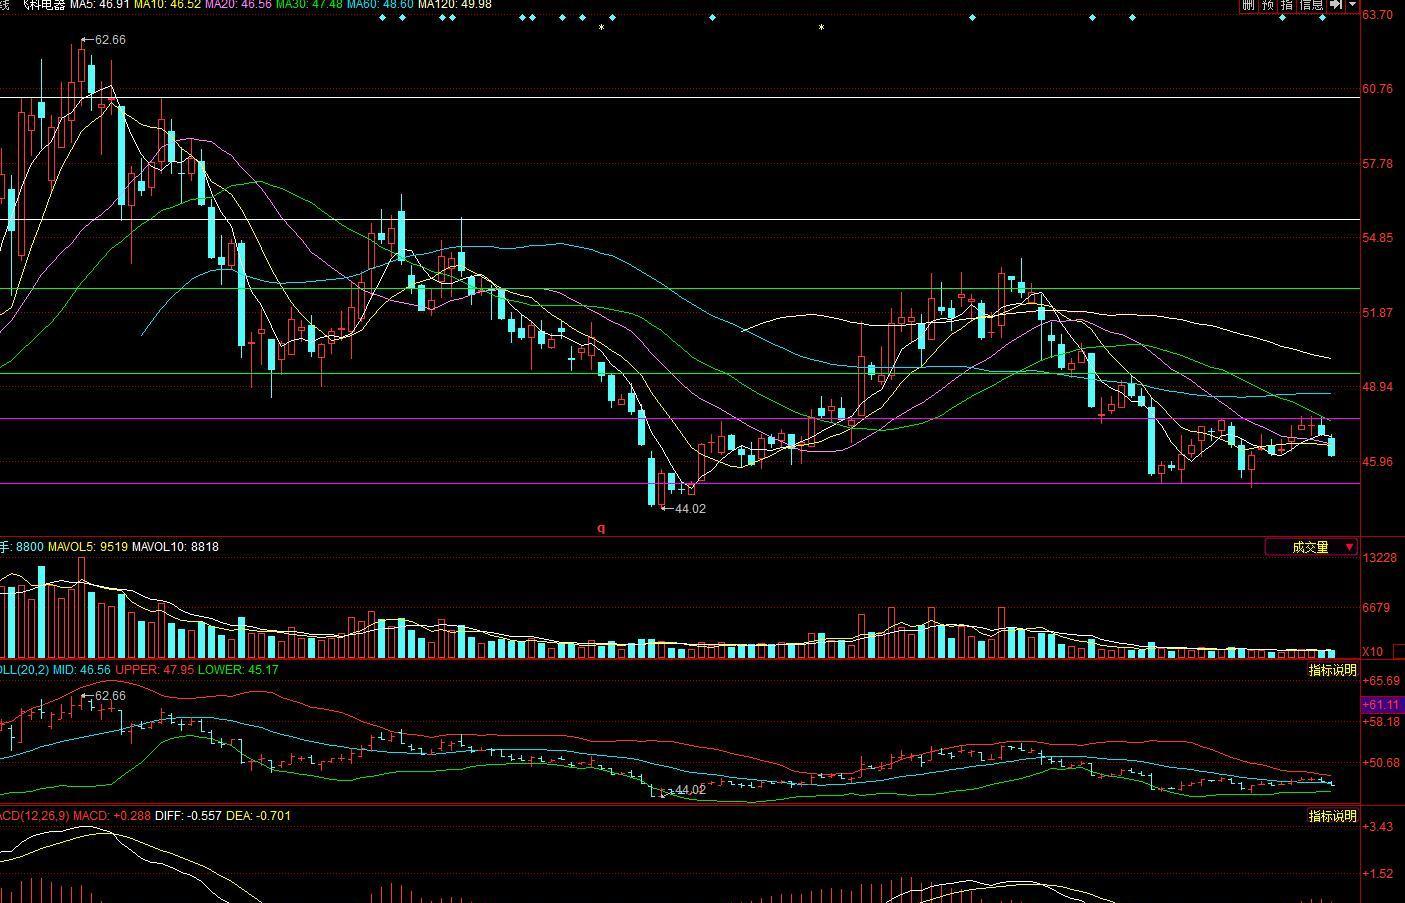
Task: Click the +1.52 MACD axis label
Action: (x=1378, y=874)
